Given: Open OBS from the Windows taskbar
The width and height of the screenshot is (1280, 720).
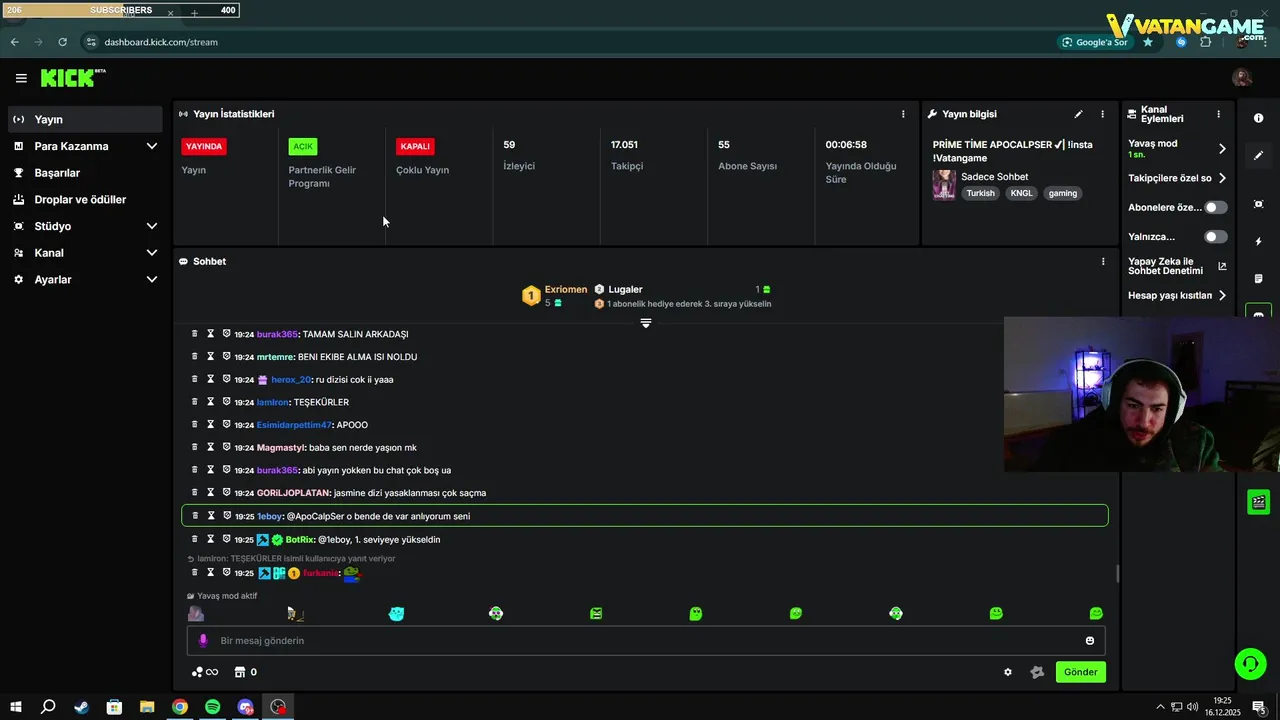Looking at the screenshot, I should tap(278, 707).
